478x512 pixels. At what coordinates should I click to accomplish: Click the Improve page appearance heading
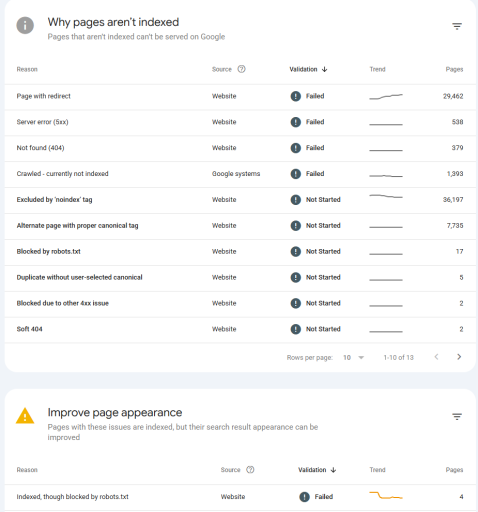[115, 413]
